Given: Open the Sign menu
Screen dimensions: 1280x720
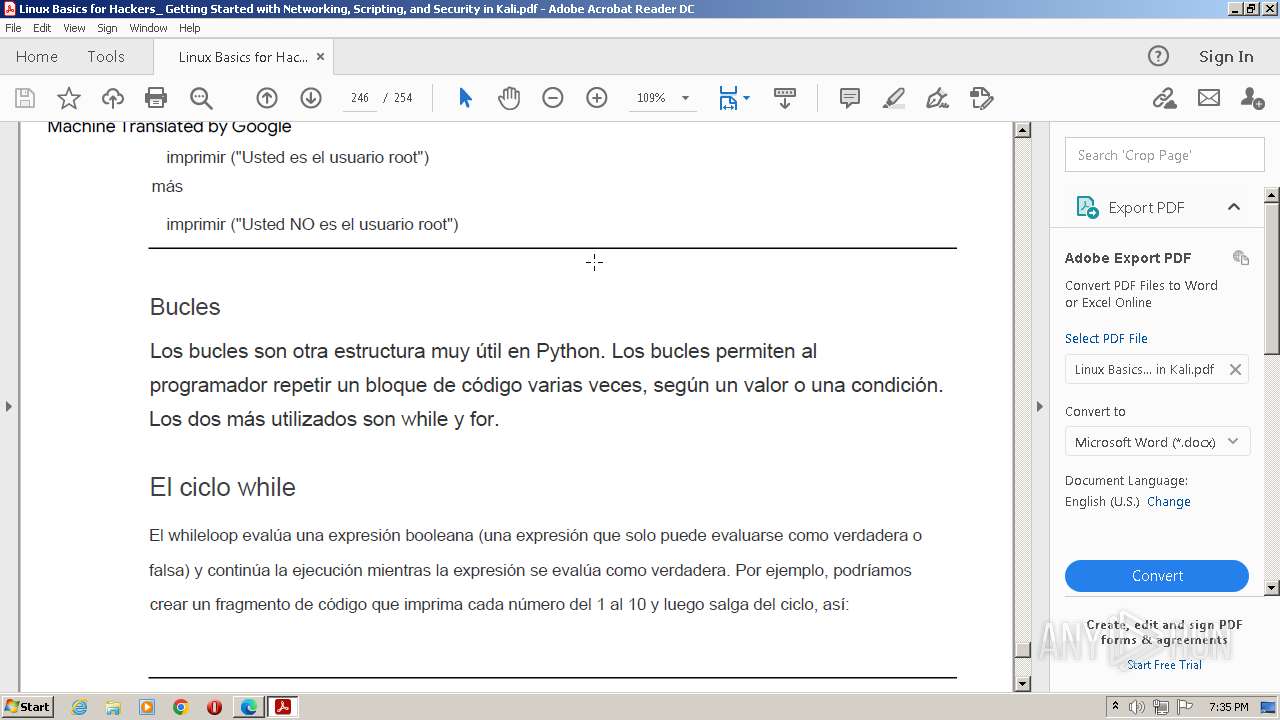Looking at the screenshot, I should [107, 28].
